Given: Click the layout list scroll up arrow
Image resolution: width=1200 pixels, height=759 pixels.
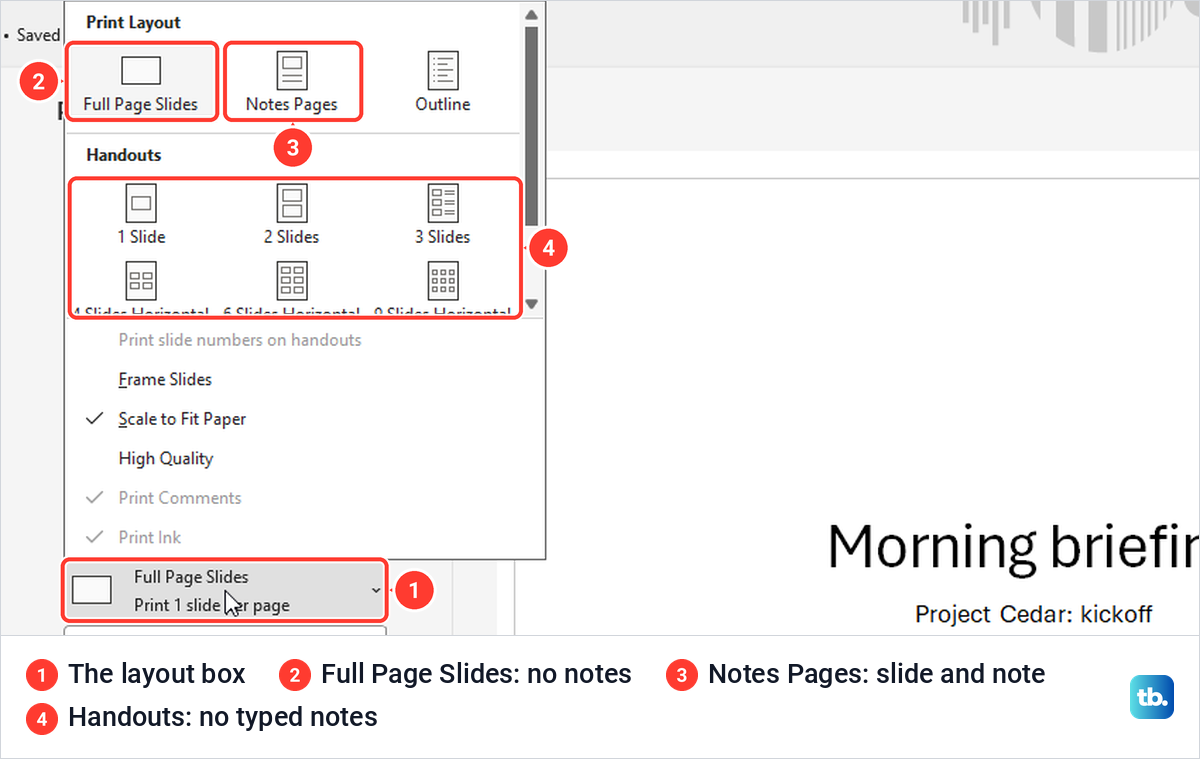Looking at the screenshot, I should tap(532, 14).
